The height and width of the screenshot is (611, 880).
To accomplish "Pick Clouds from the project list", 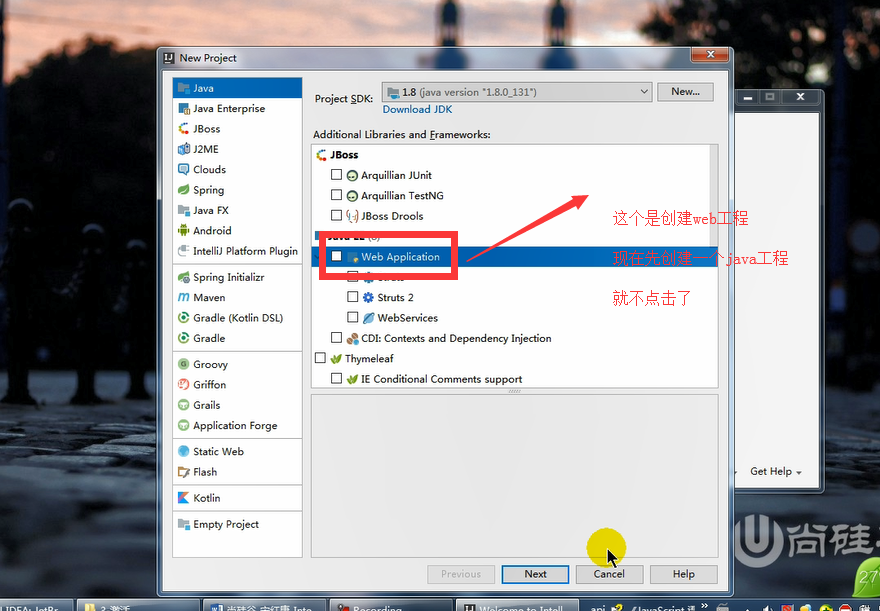I will pyautogui.click(x=237, y=169).
